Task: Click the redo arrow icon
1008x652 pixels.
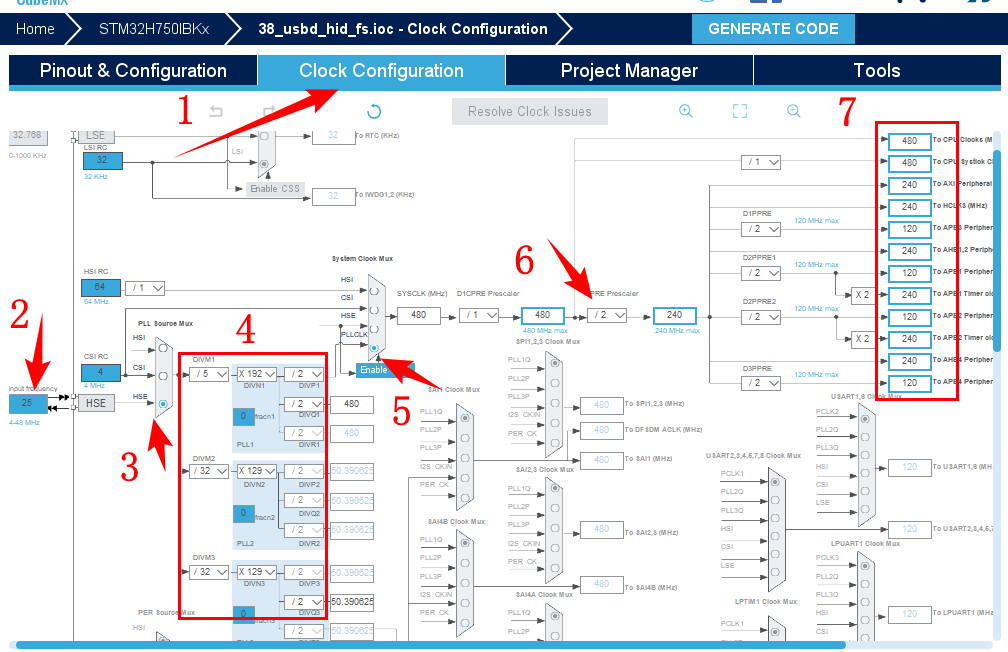Action: pyautogui.click(x=268, y=112)
